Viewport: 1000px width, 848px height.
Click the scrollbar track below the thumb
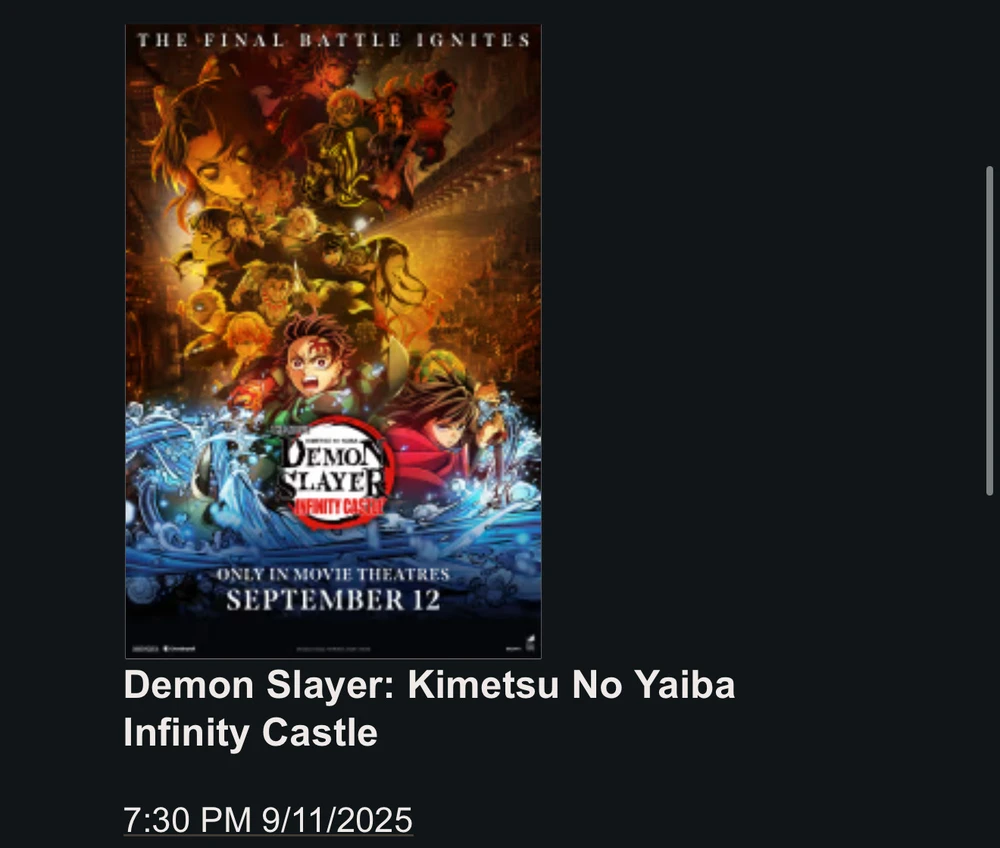click(x=990, y=669)
